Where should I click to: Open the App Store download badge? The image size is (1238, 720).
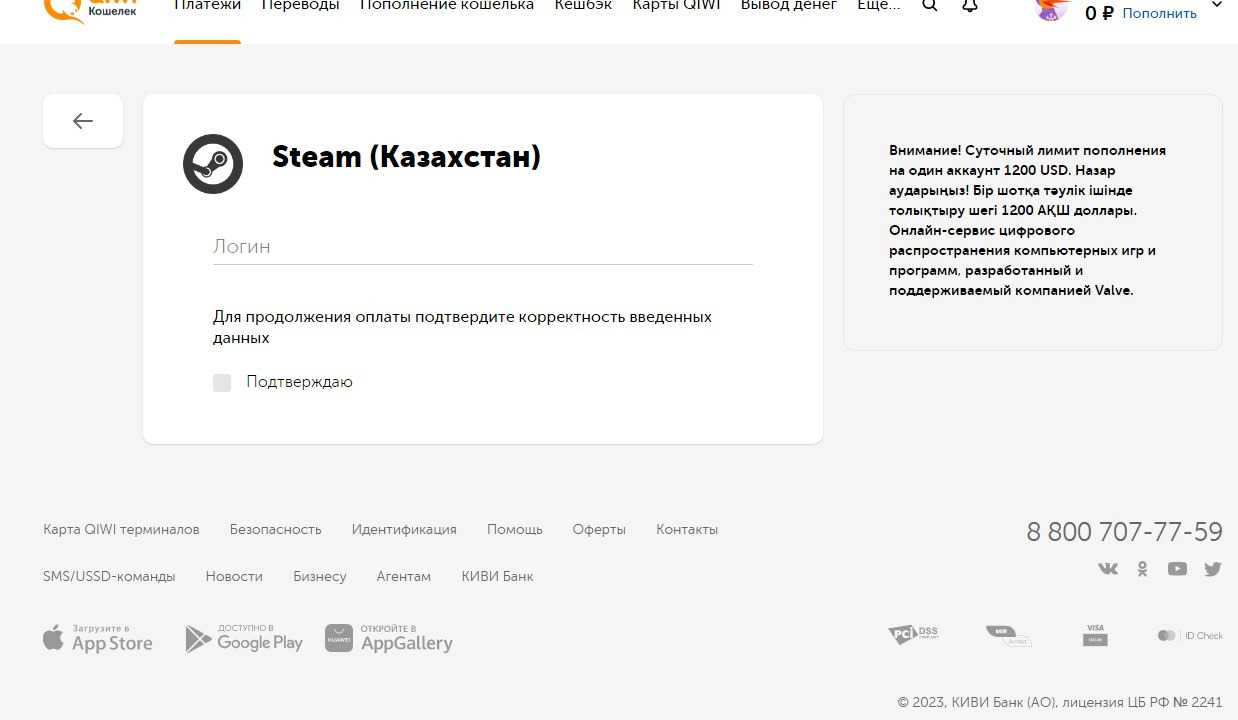tap(98, 638)
